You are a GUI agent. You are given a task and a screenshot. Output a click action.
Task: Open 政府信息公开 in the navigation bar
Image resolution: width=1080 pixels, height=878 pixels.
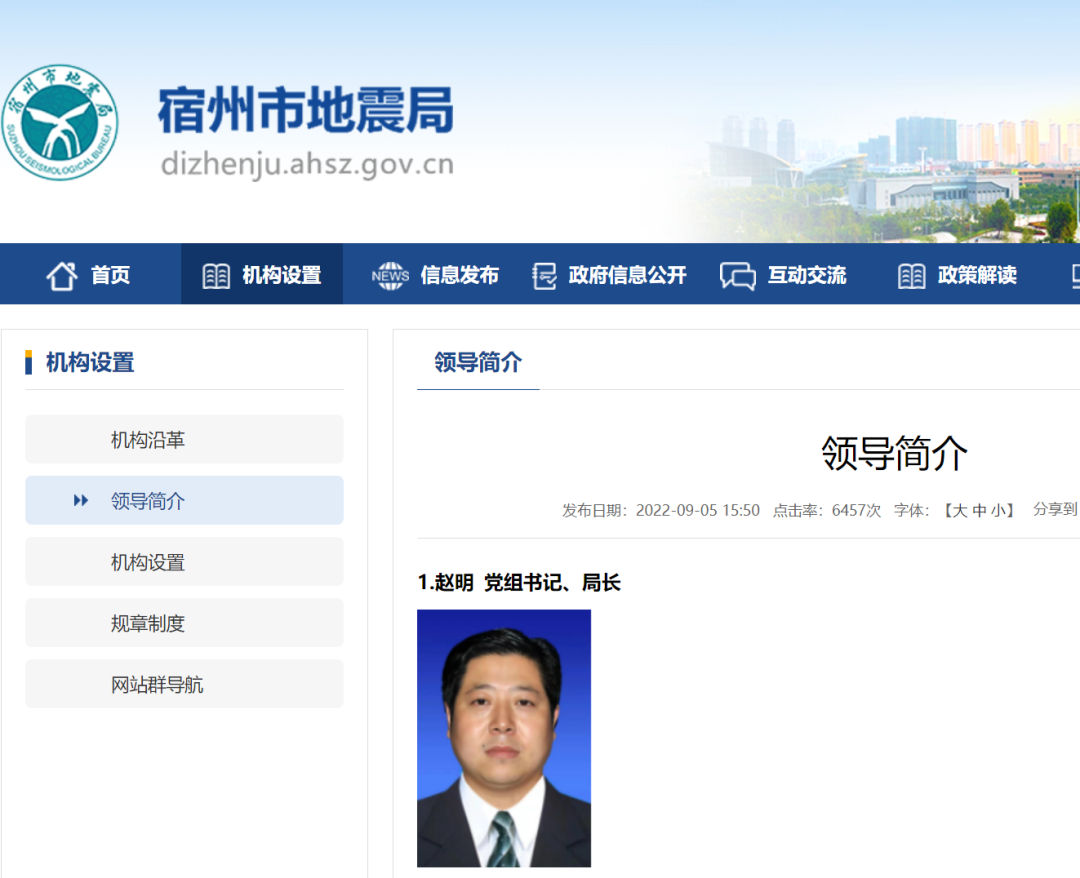click(x=627, y=275)
